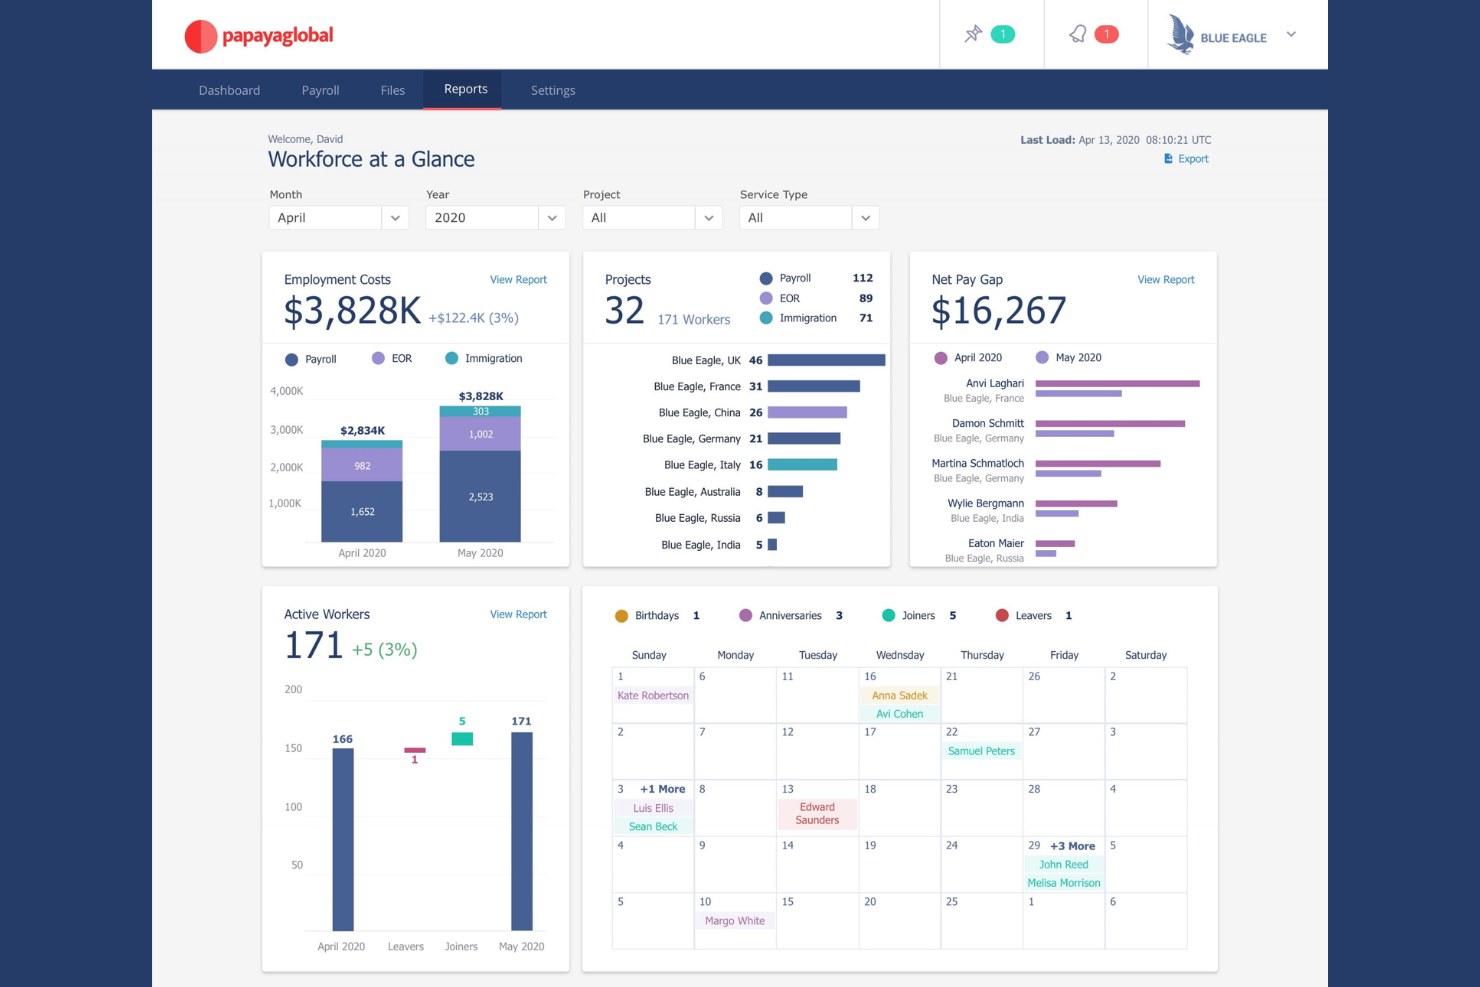This screenshot has width=1480, height=987.
Task: Go to the Dashboard tab
Action: coord(229,90)
